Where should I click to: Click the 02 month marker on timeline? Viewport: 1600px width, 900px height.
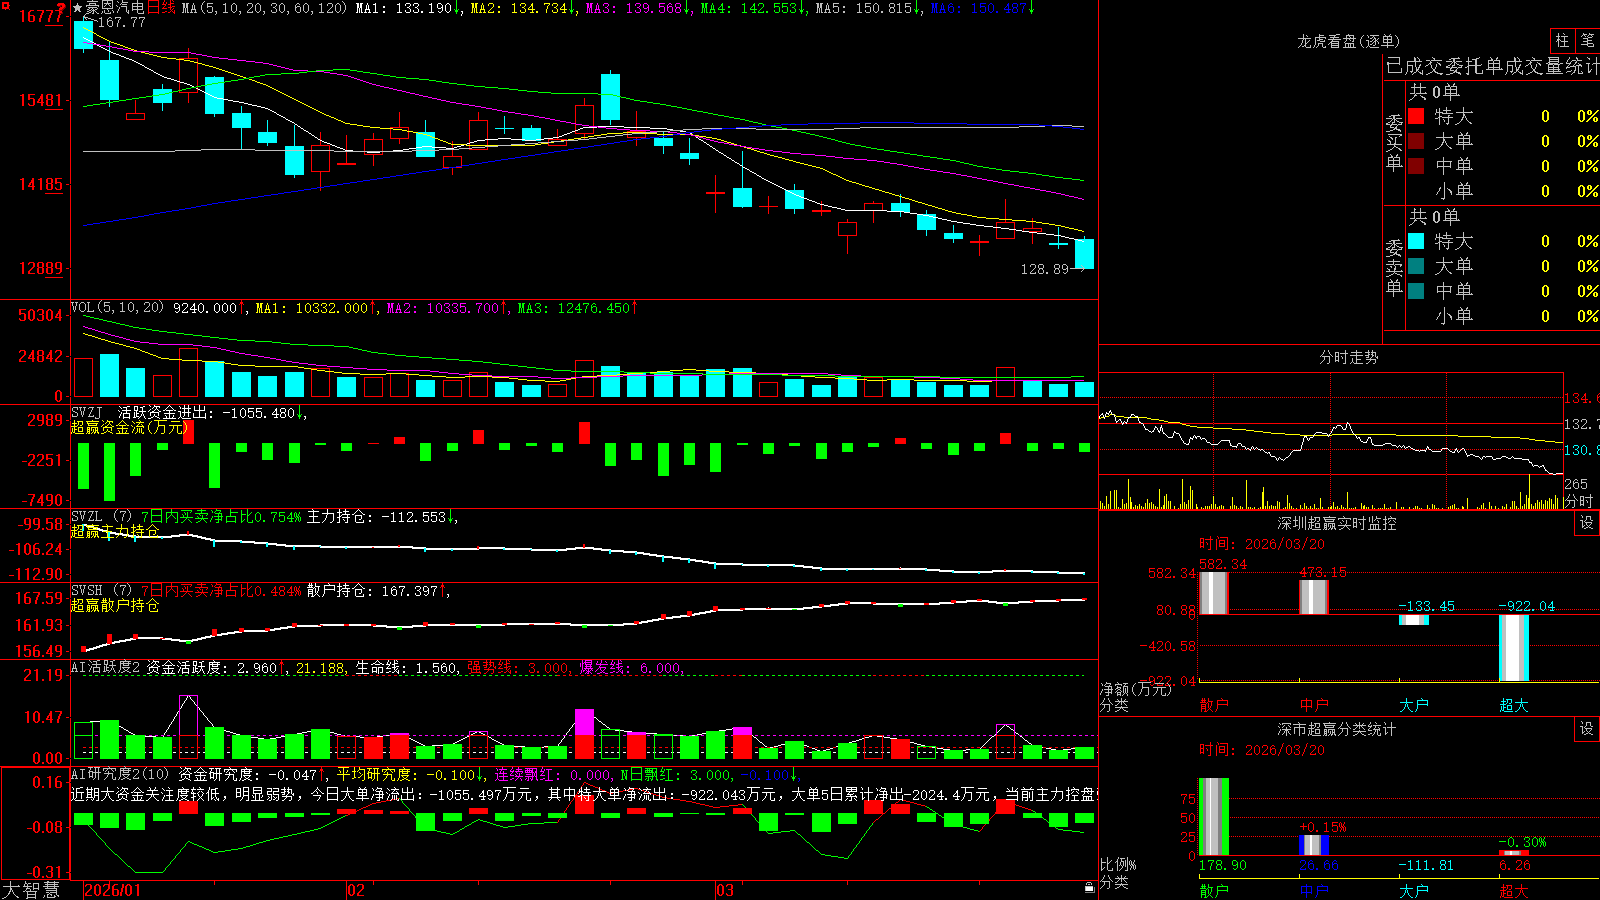coord(356,890)
